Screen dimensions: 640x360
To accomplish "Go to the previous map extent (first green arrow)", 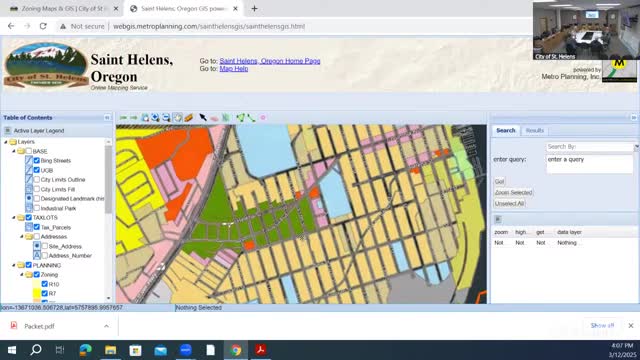I will coord(123,118).
